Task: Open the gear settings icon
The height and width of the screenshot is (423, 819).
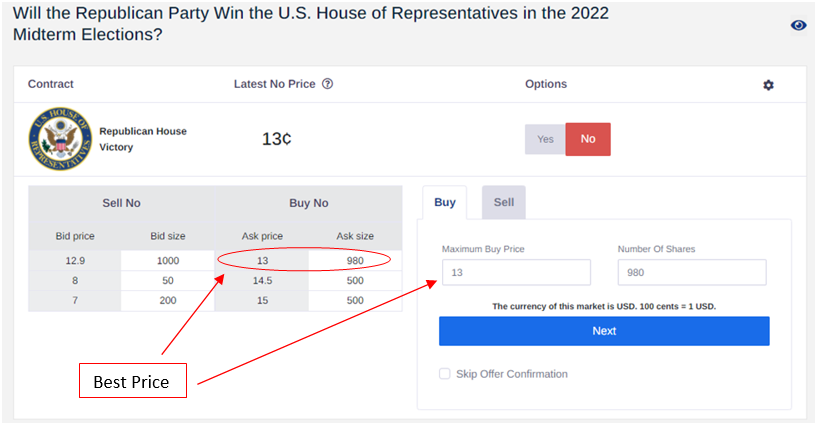Action: (x=768, y=85)
